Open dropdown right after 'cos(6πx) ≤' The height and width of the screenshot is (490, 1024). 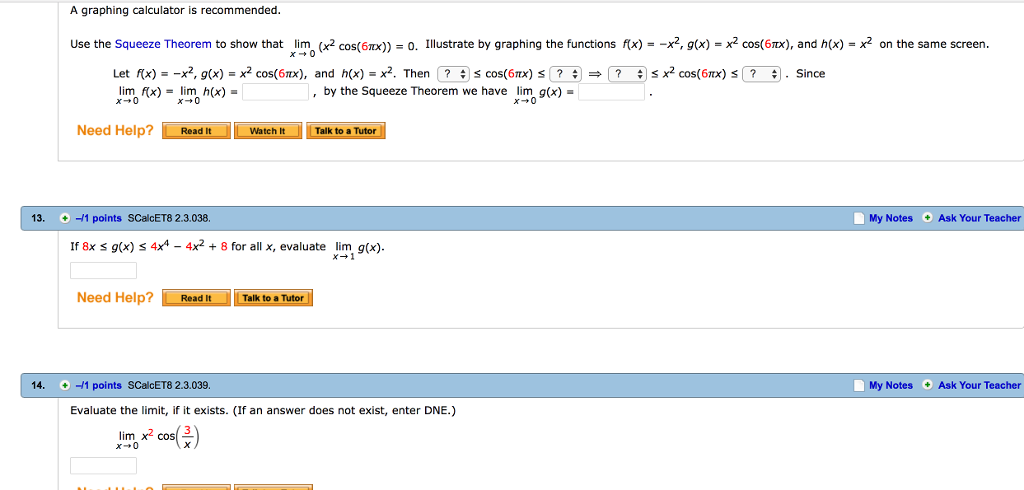tap(566, 74)
